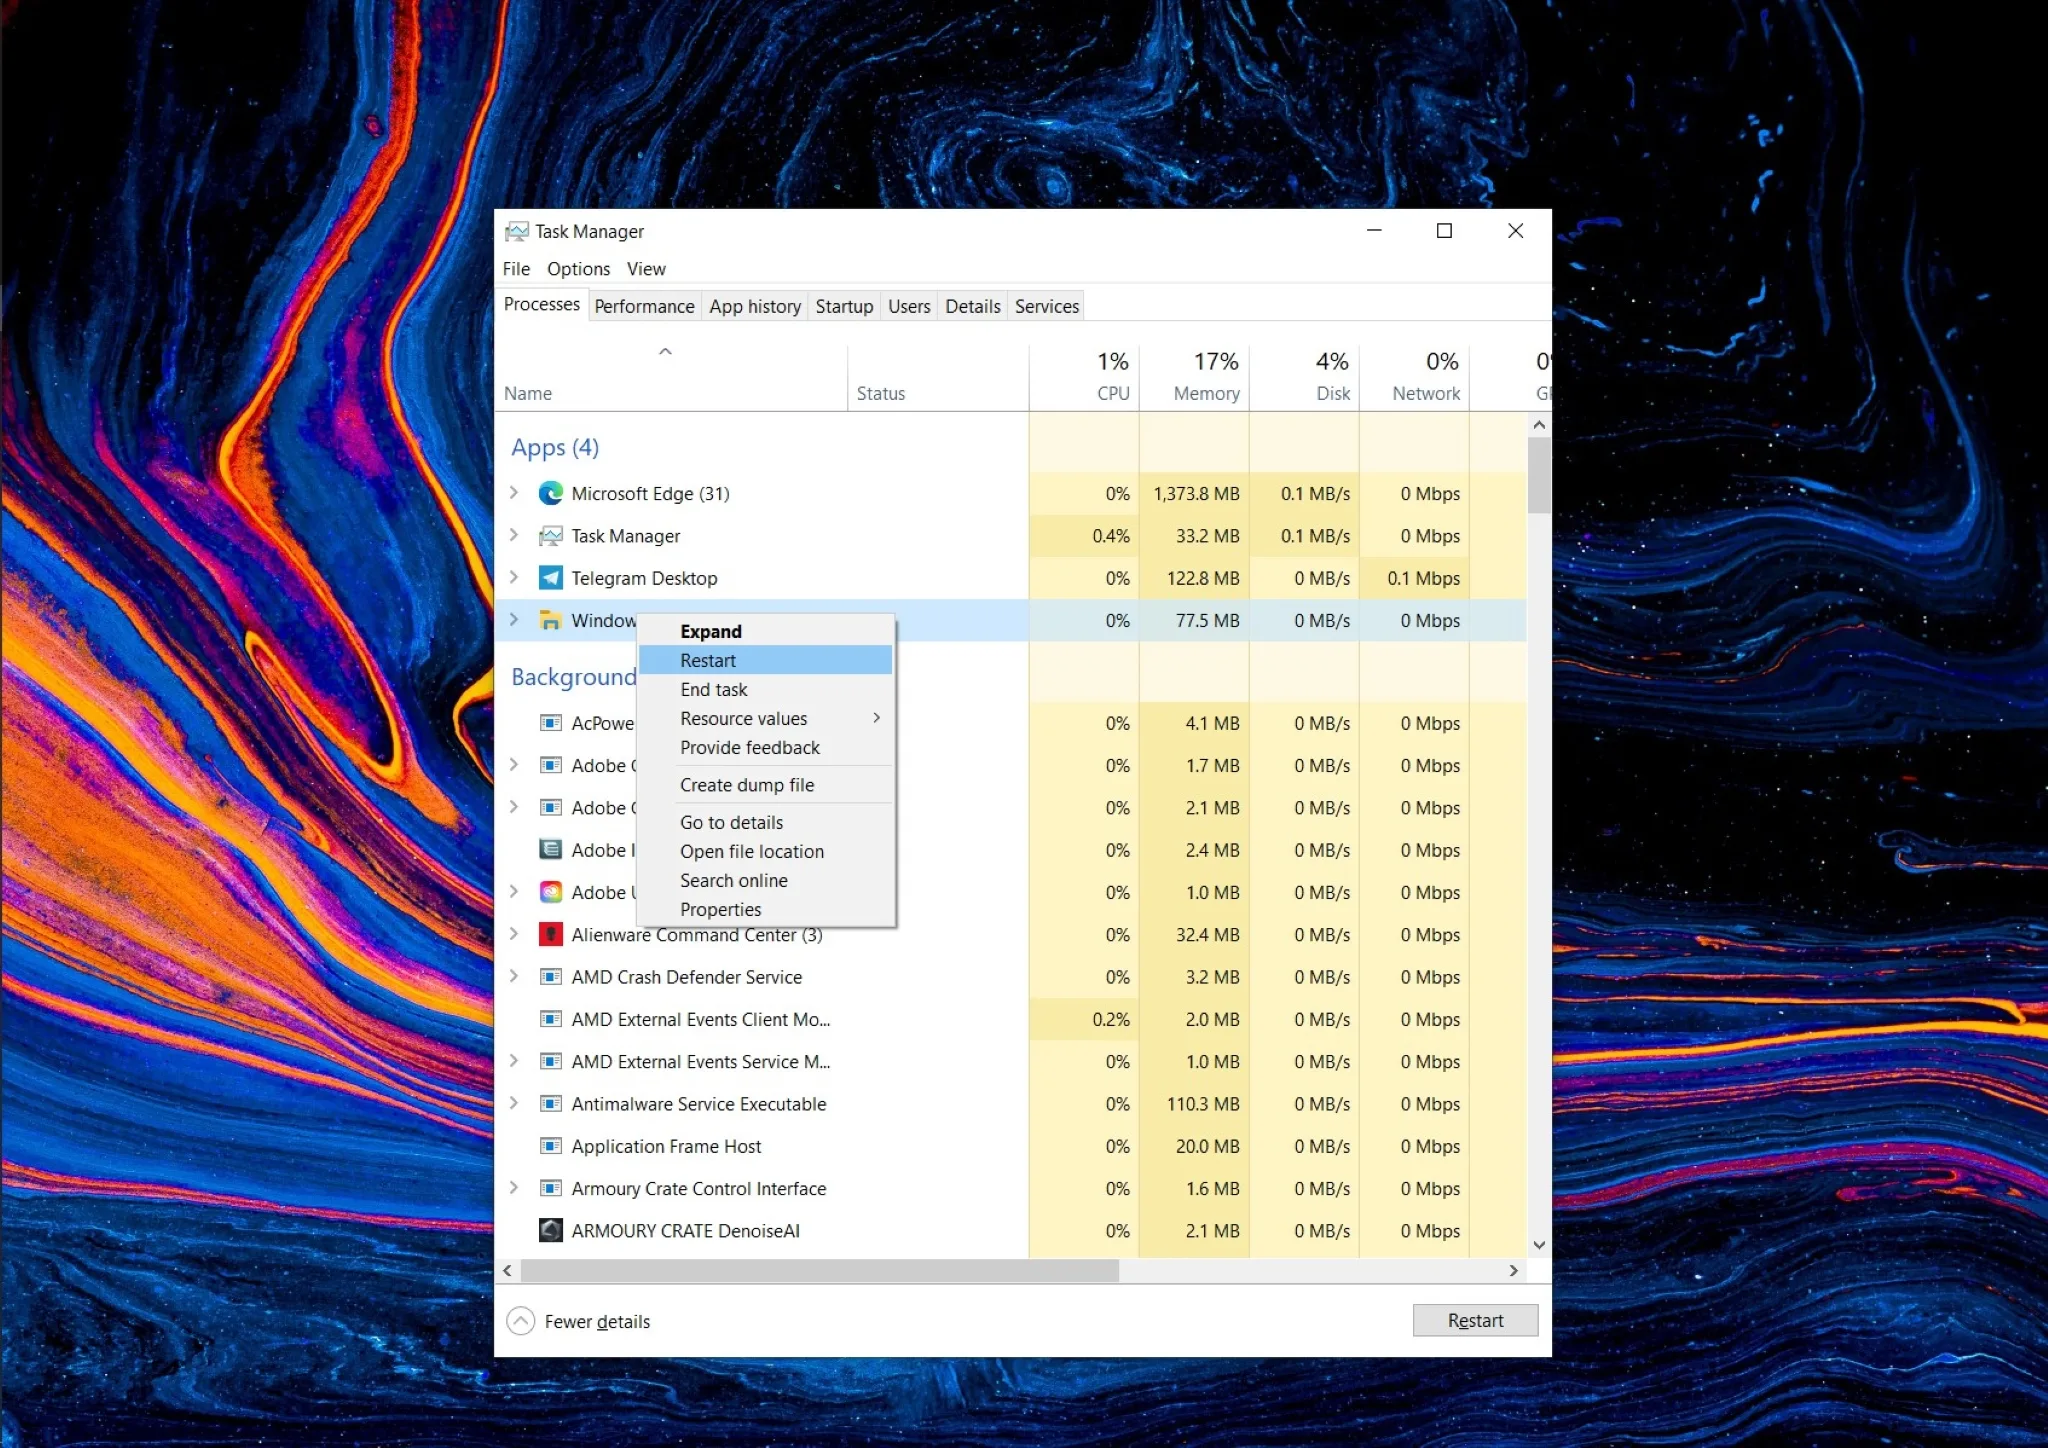2048x1448 pixels.
Task: Choose Create dump file from the context menu
Action: pyautogui.click(x=747, y=784)
